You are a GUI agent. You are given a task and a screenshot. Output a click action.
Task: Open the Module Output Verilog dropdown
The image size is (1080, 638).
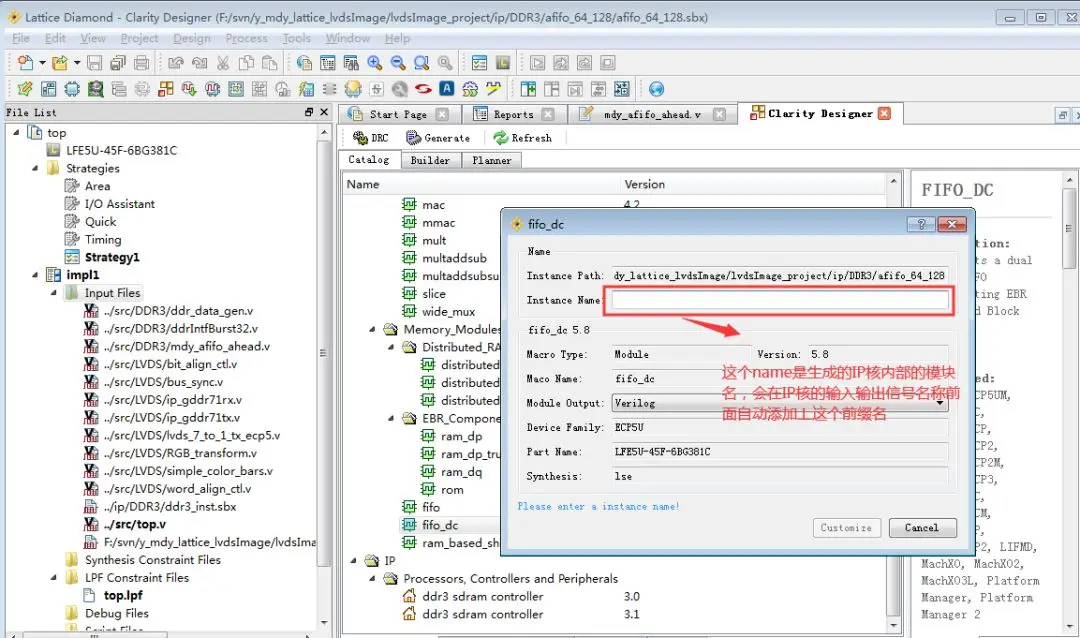pos(780,403)
